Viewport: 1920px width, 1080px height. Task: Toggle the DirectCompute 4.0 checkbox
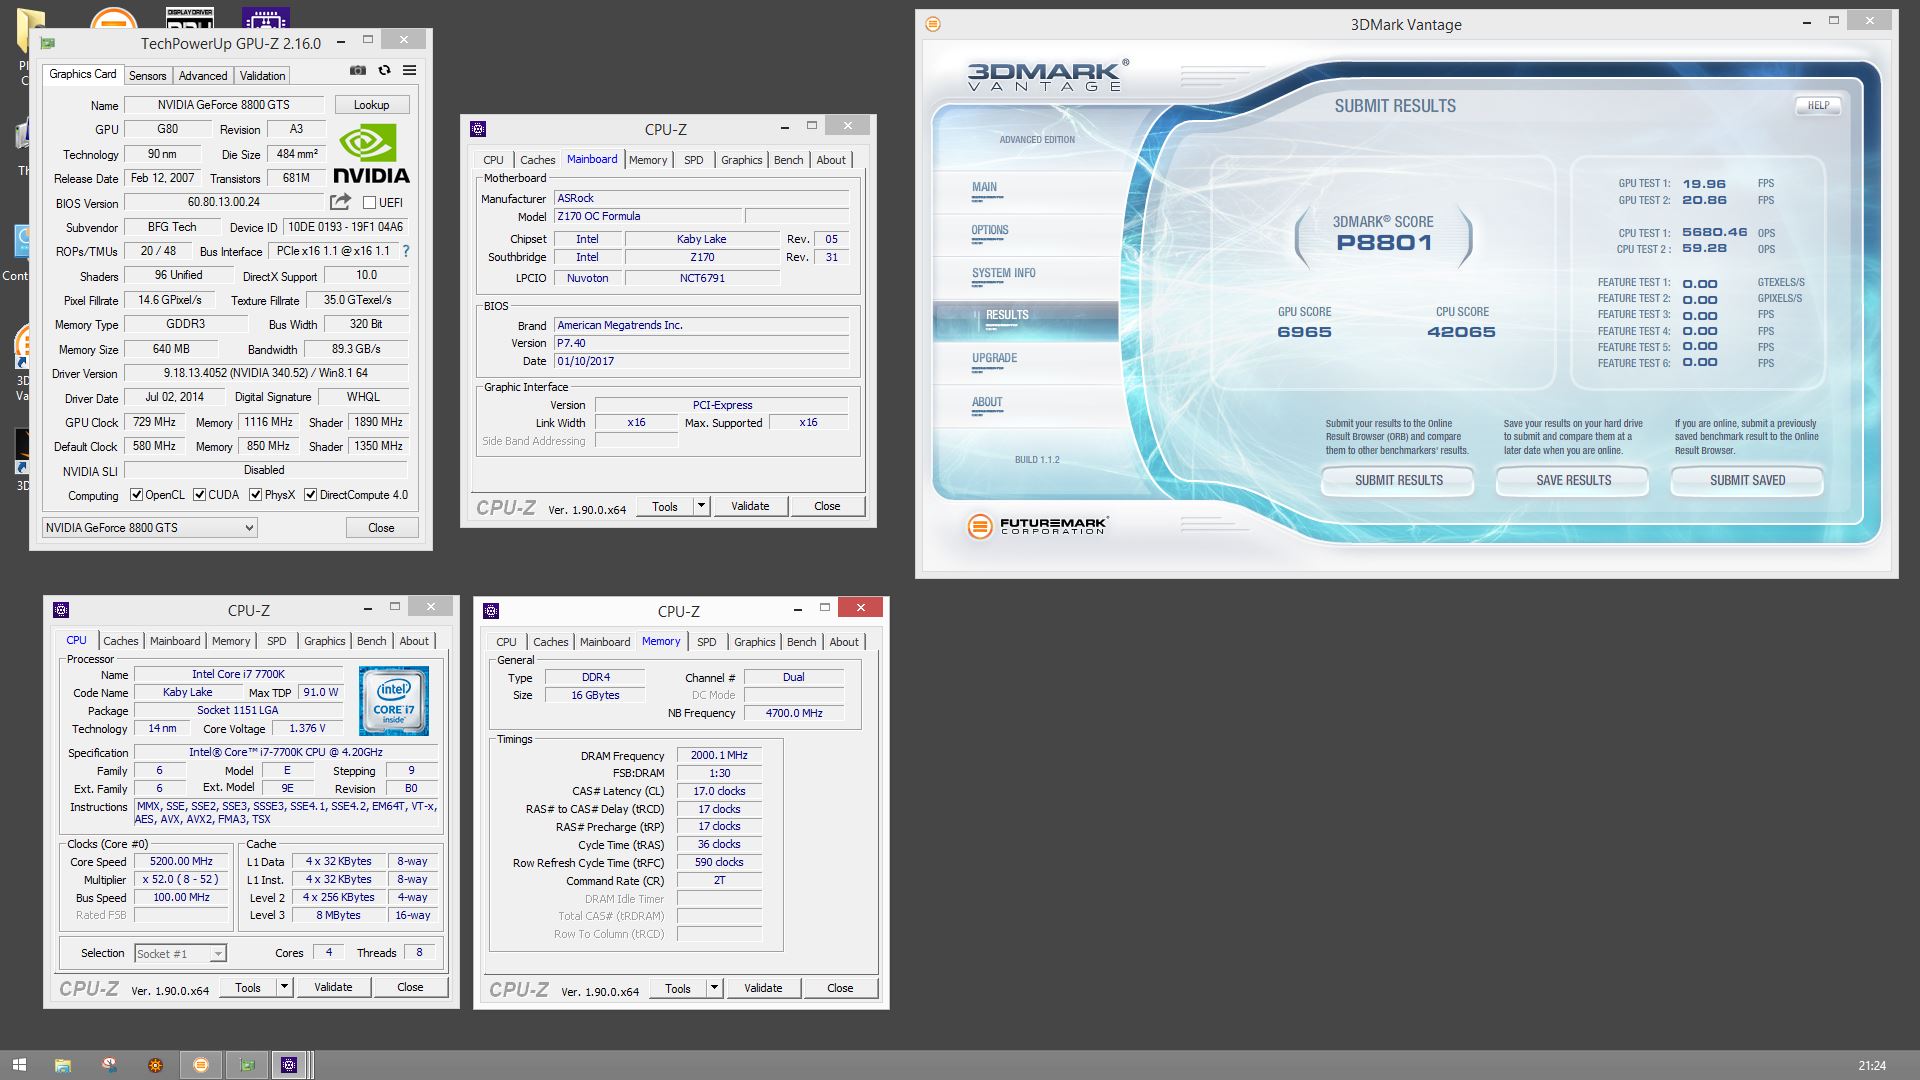pyautogui.click(x=311, y=495)
